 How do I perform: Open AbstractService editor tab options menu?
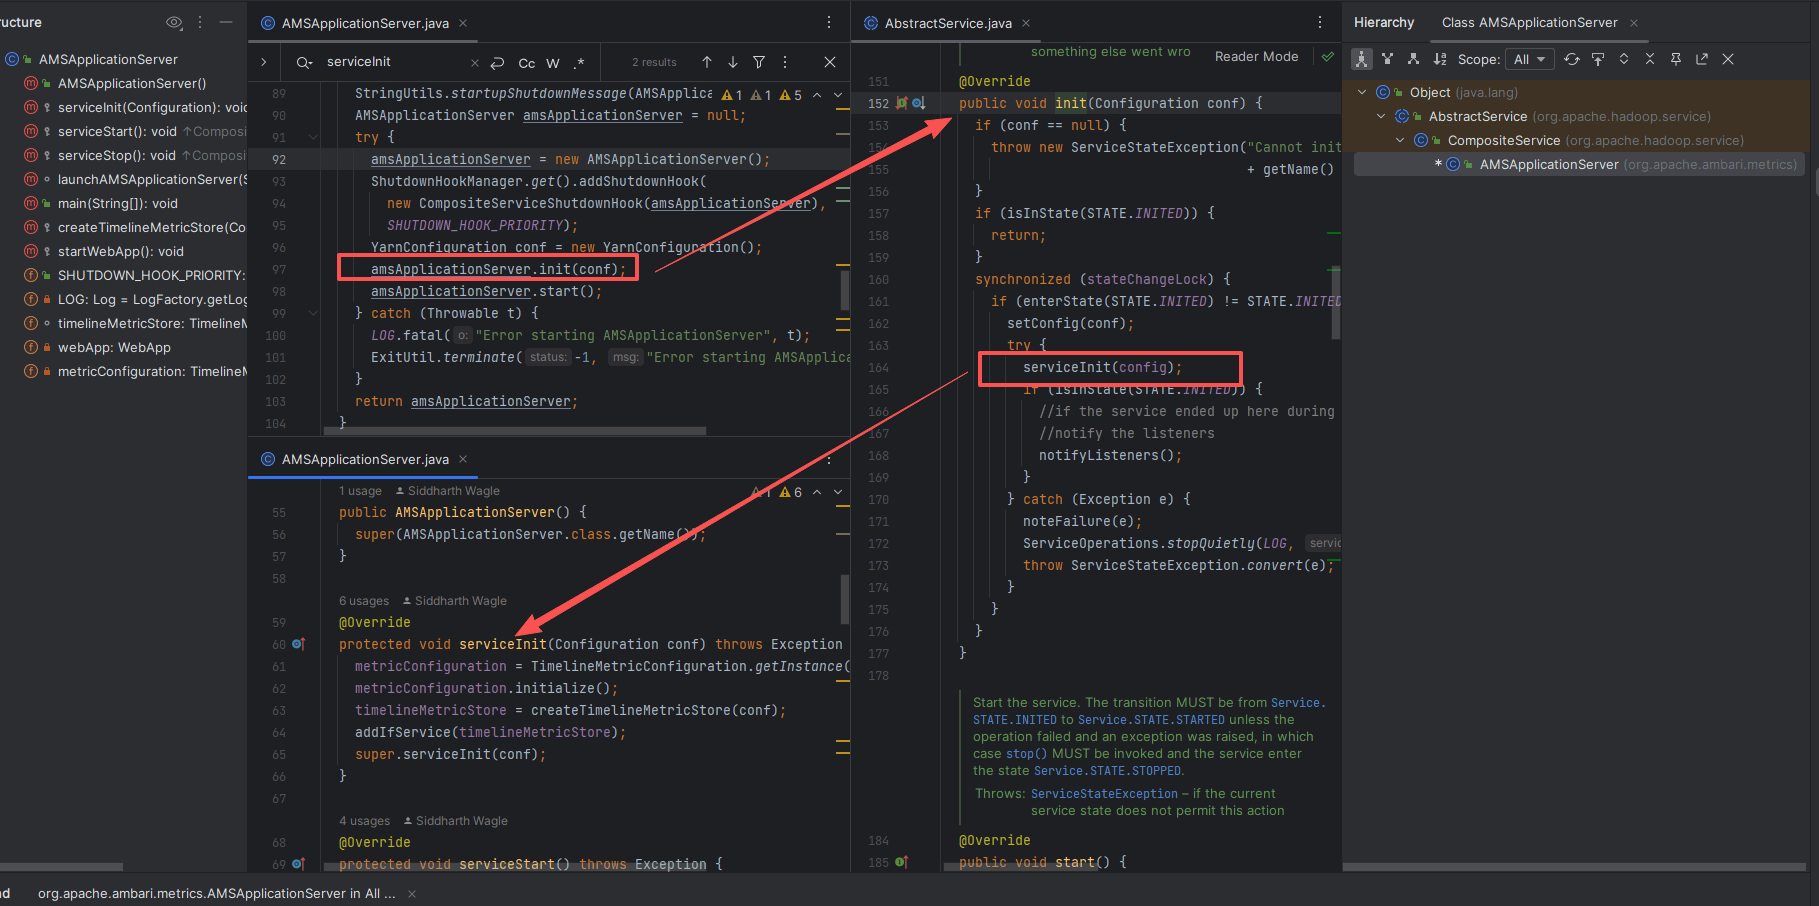coord(1320,22)
